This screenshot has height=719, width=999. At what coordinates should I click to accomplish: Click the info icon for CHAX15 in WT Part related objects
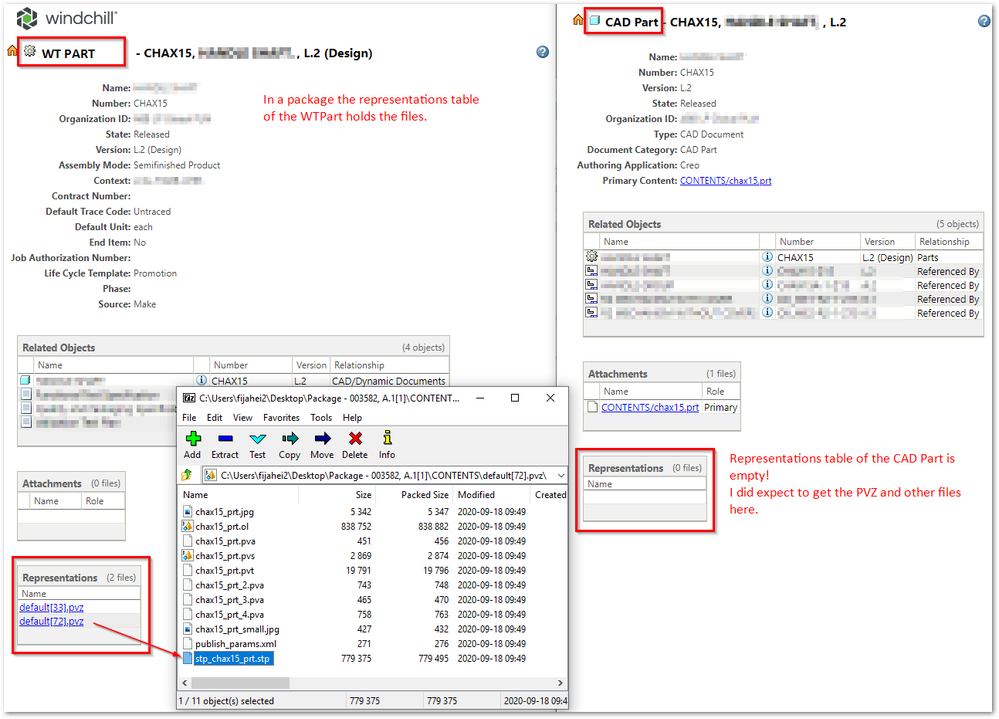point(201,380)
